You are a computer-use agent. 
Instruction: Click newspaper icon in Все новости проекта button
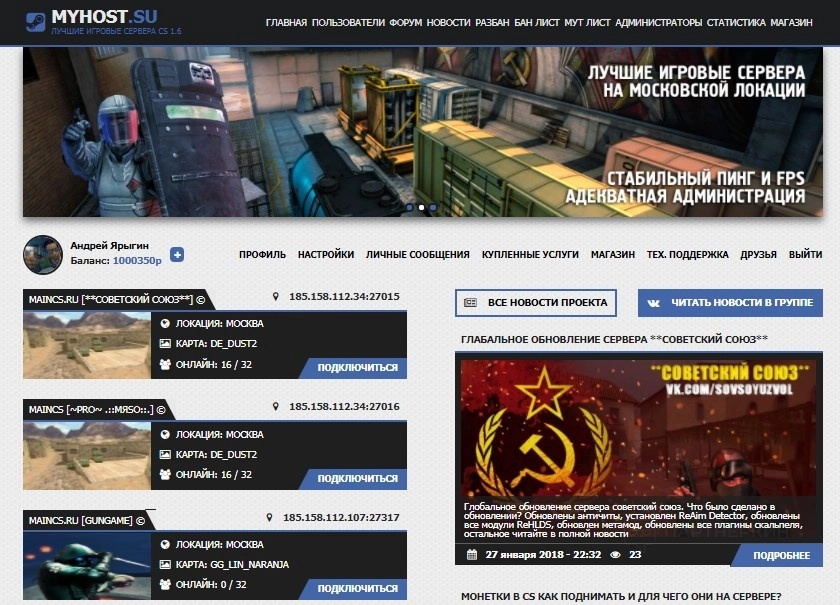point(470,303)
